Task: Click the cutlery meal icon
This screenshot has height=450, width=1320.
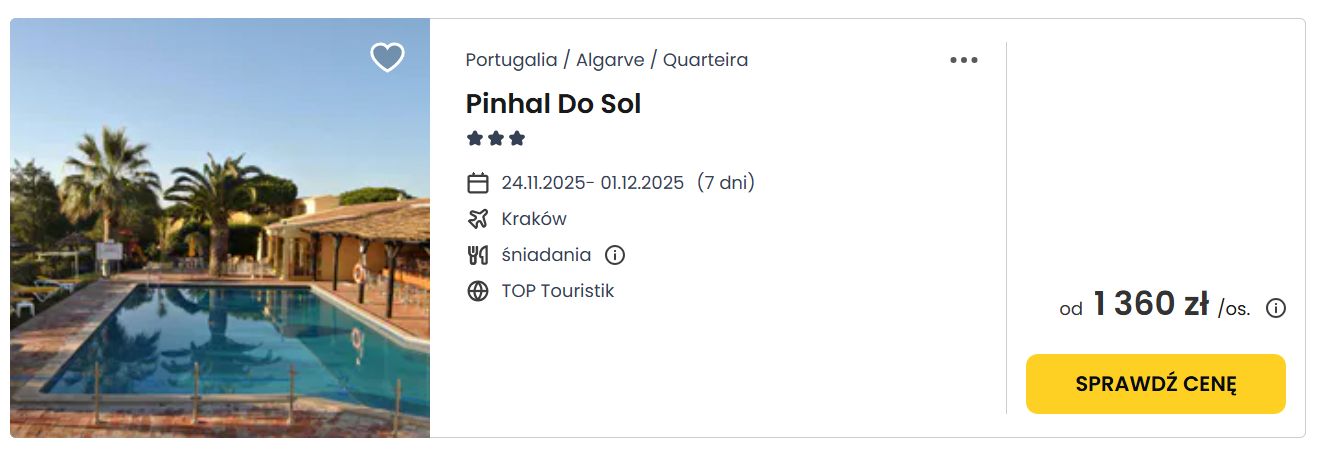Action: point(478,255)
